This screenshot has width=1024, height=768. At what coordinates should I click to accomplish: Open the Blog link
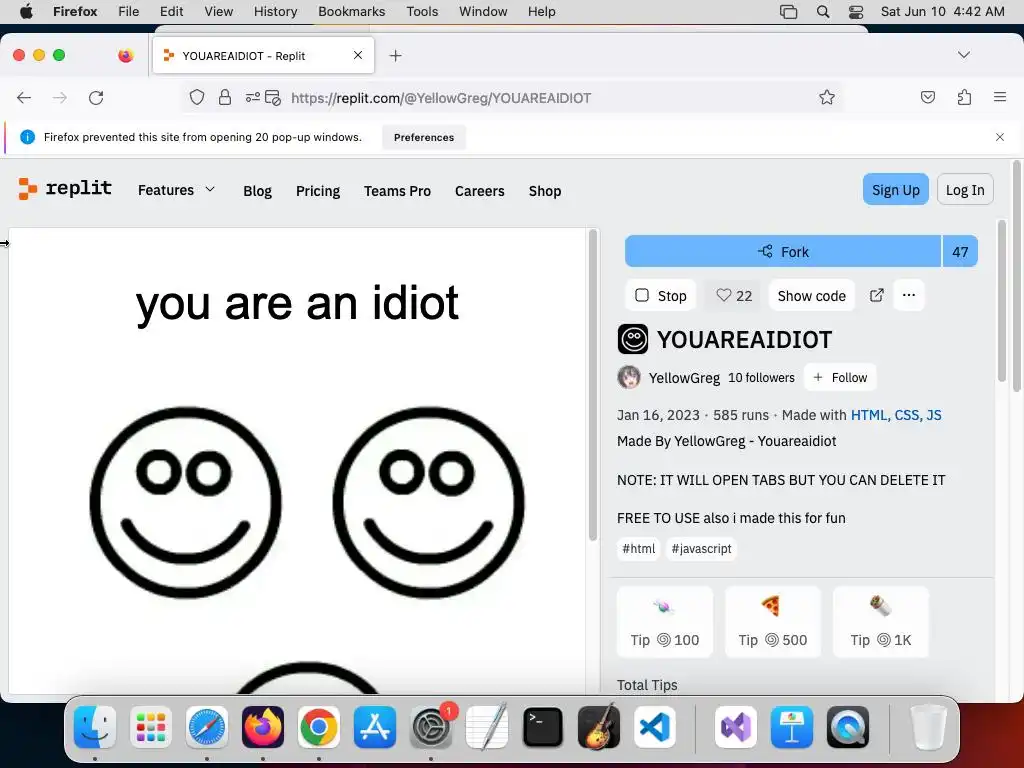[257, 191]
